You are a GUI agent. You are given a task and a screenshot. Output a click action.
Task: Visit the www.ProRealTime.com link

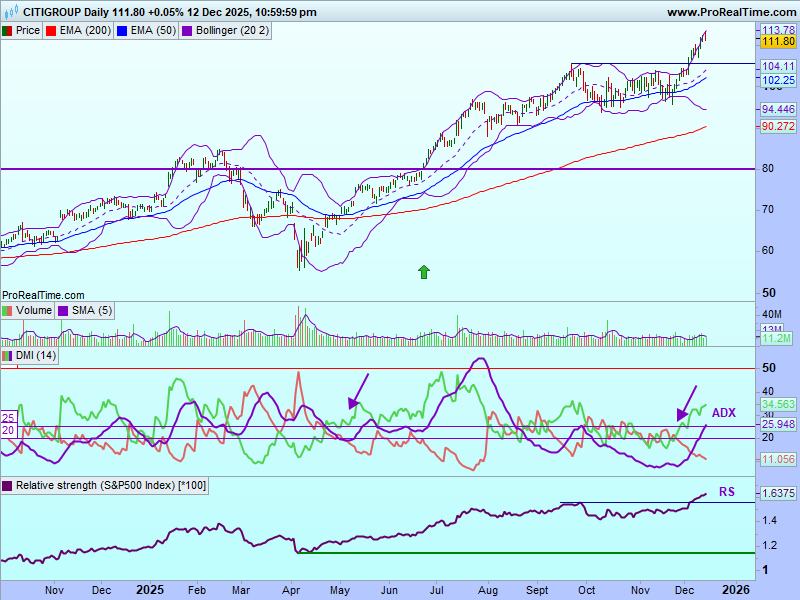729,12
